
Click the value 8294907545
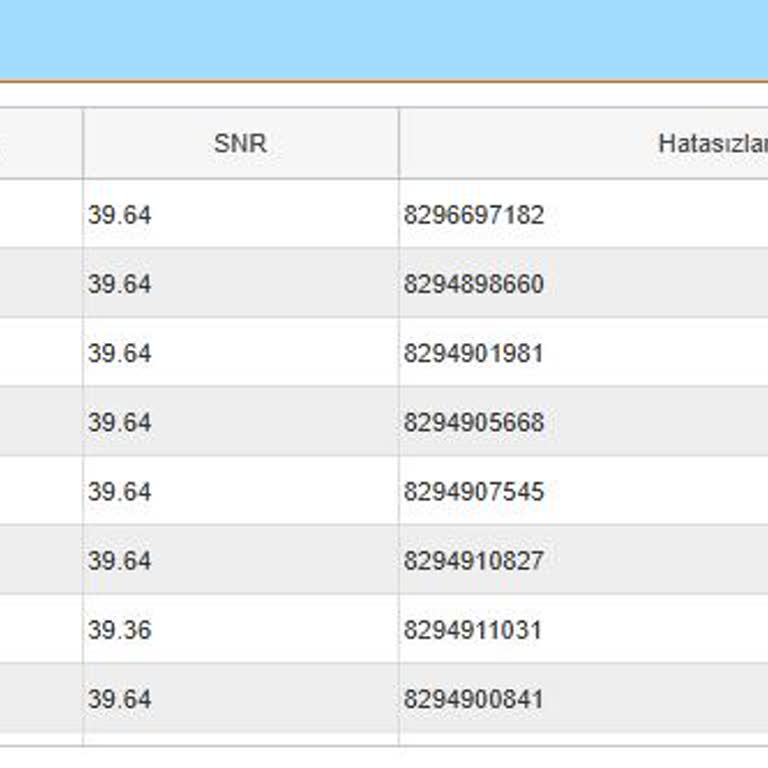(x=474, y=491)
